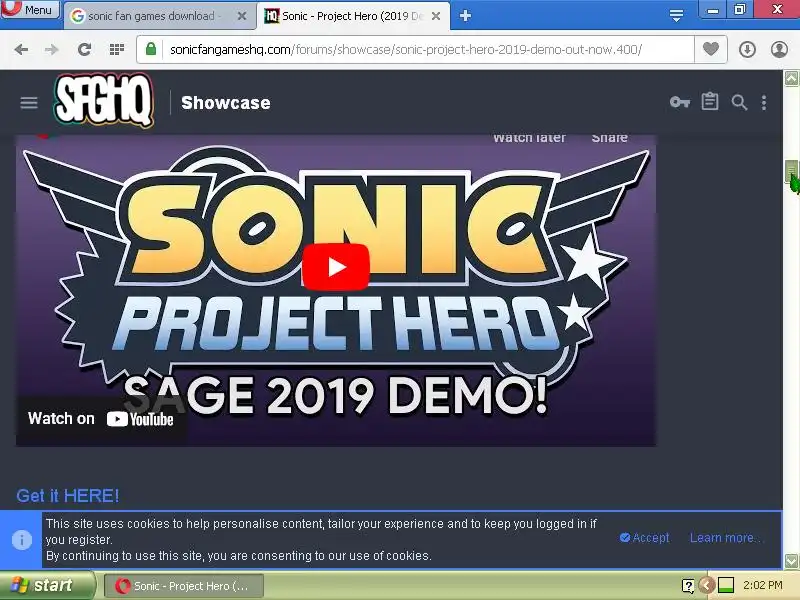Go forward with the forward arrow
The image size is (800, 600).
(x=52, y=49)
